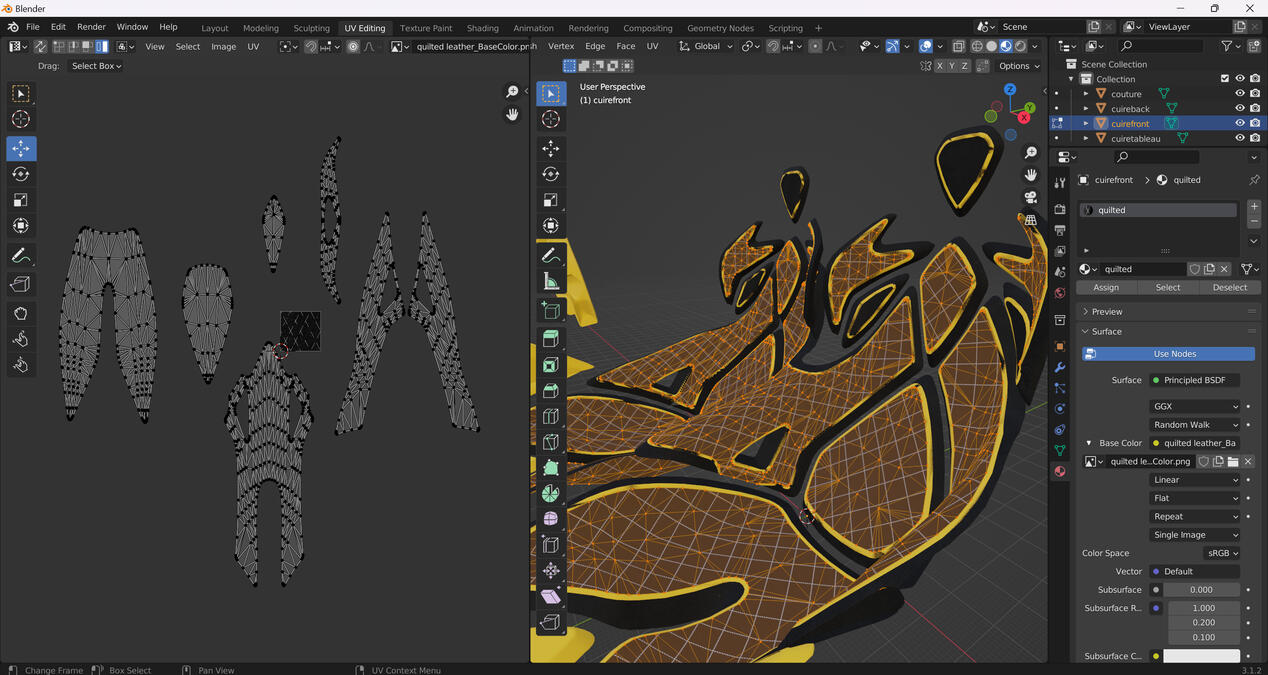The height and width of the screenshot is (675, 1268).
Task: Select the Annotate tool in the UV editor toolbar
Action: 20,256
